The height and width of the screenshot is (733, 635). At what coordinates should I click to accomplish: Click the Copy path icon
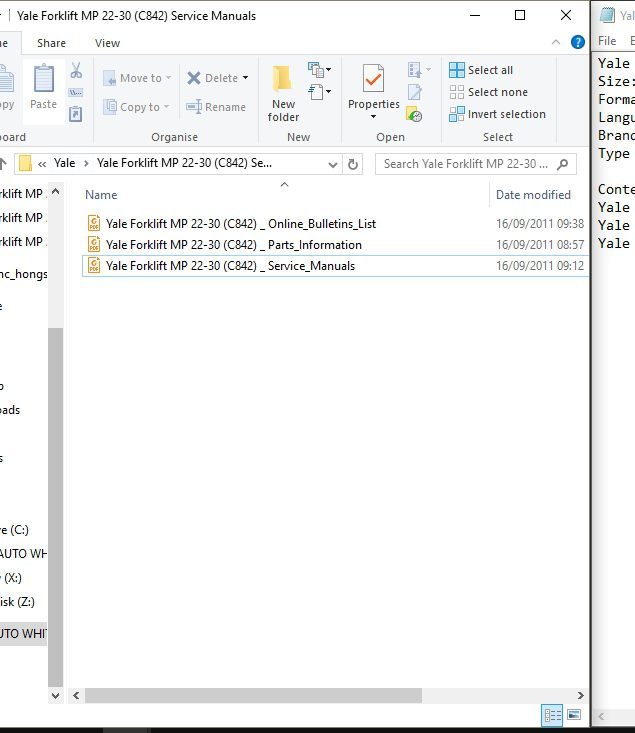pos(76,93)
